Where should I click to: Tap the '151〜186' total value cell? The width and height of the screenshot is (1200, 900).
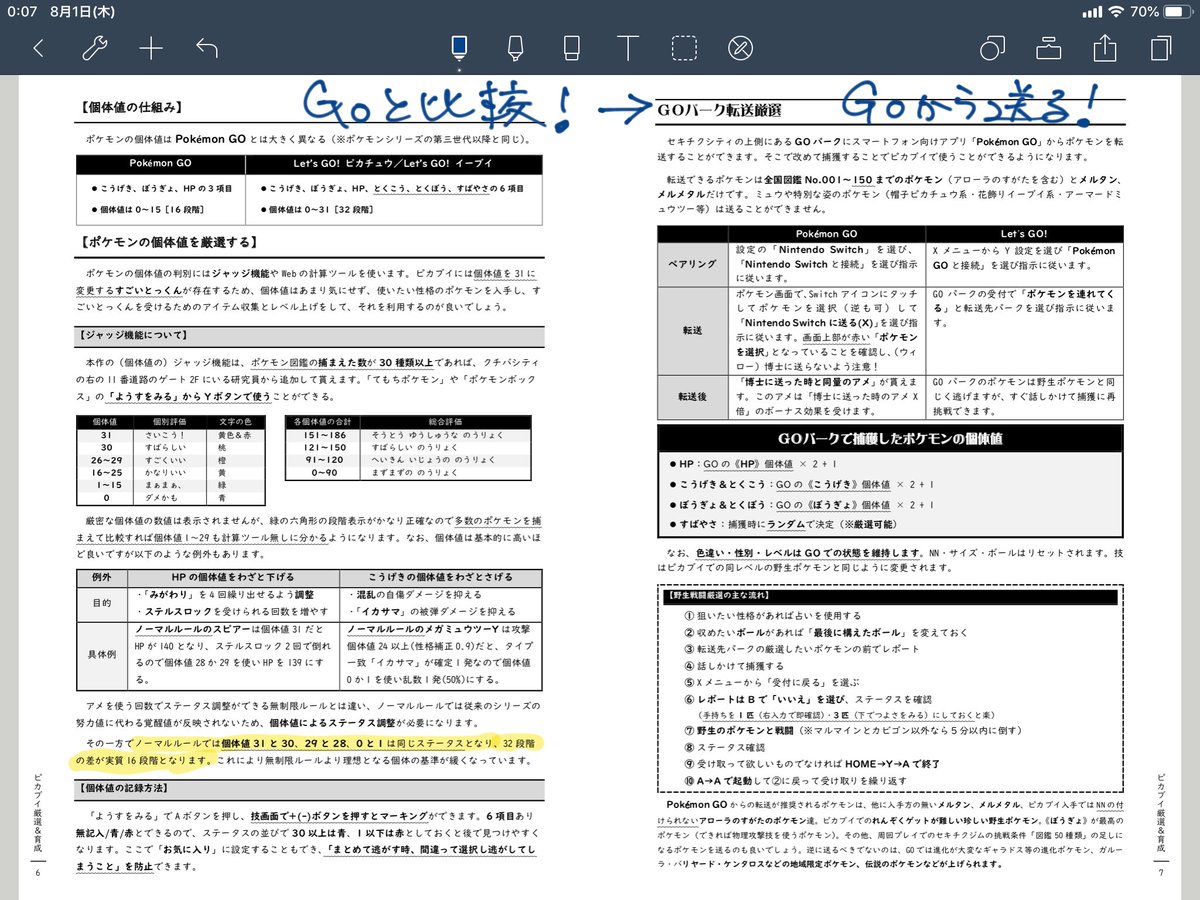tap(325, 436)
